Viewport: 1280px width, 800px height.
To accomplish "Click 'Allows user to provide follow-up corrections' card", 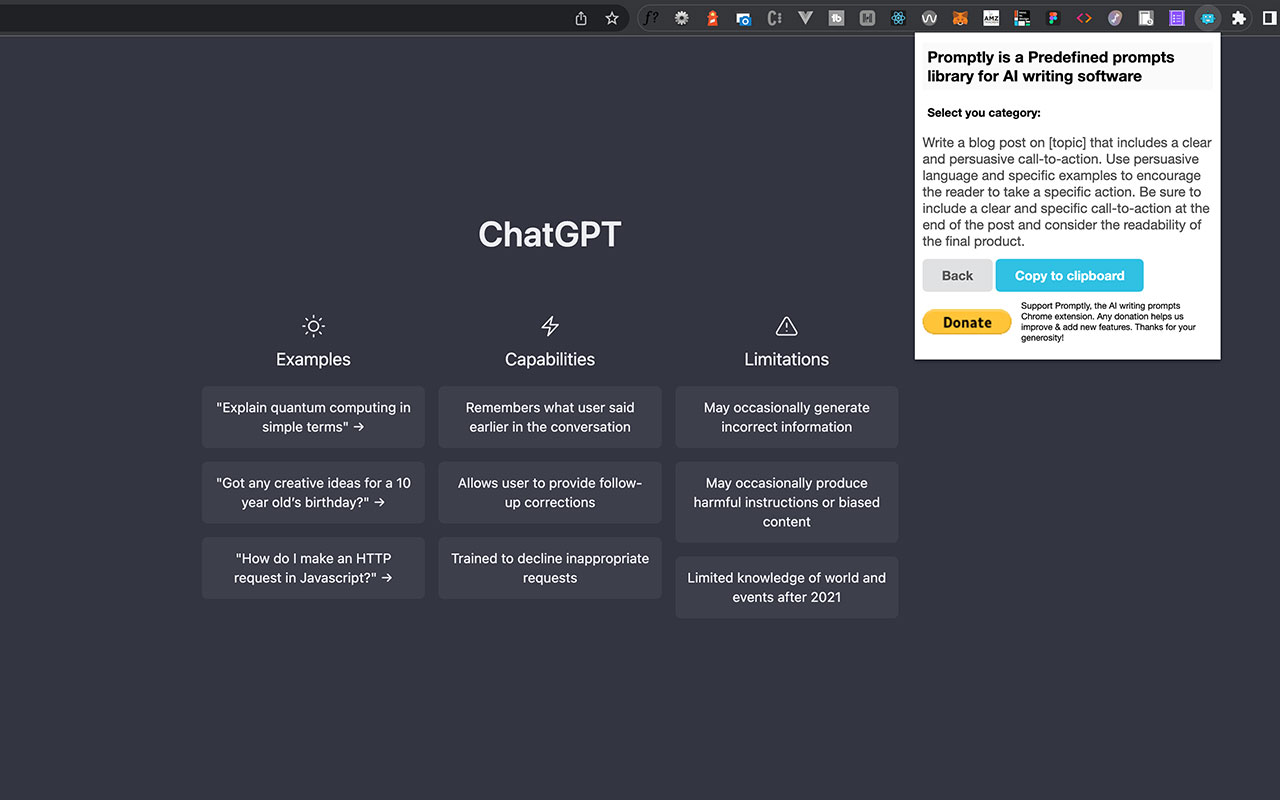I will pos(550,492).
